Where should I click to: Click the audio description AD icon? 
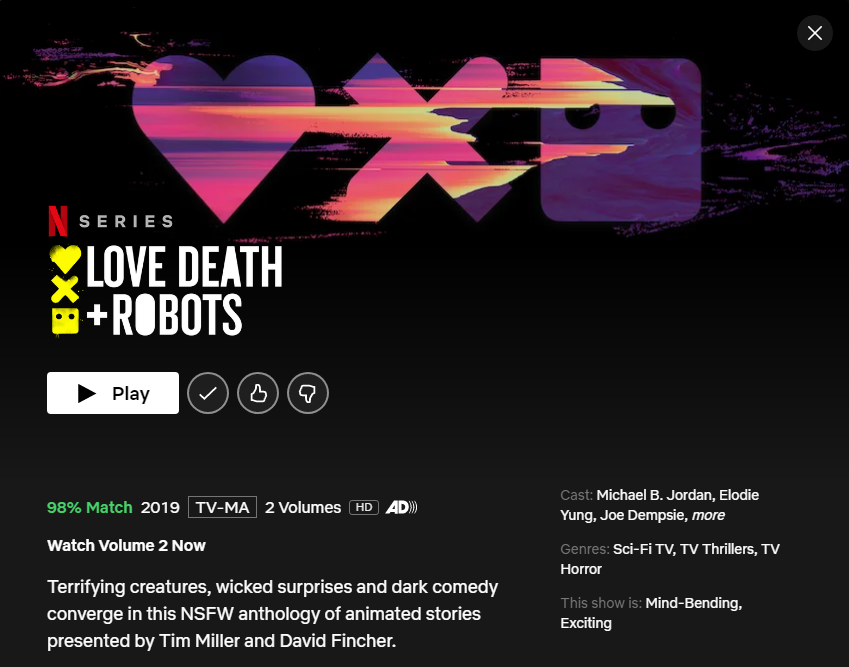tap(401, 507)
